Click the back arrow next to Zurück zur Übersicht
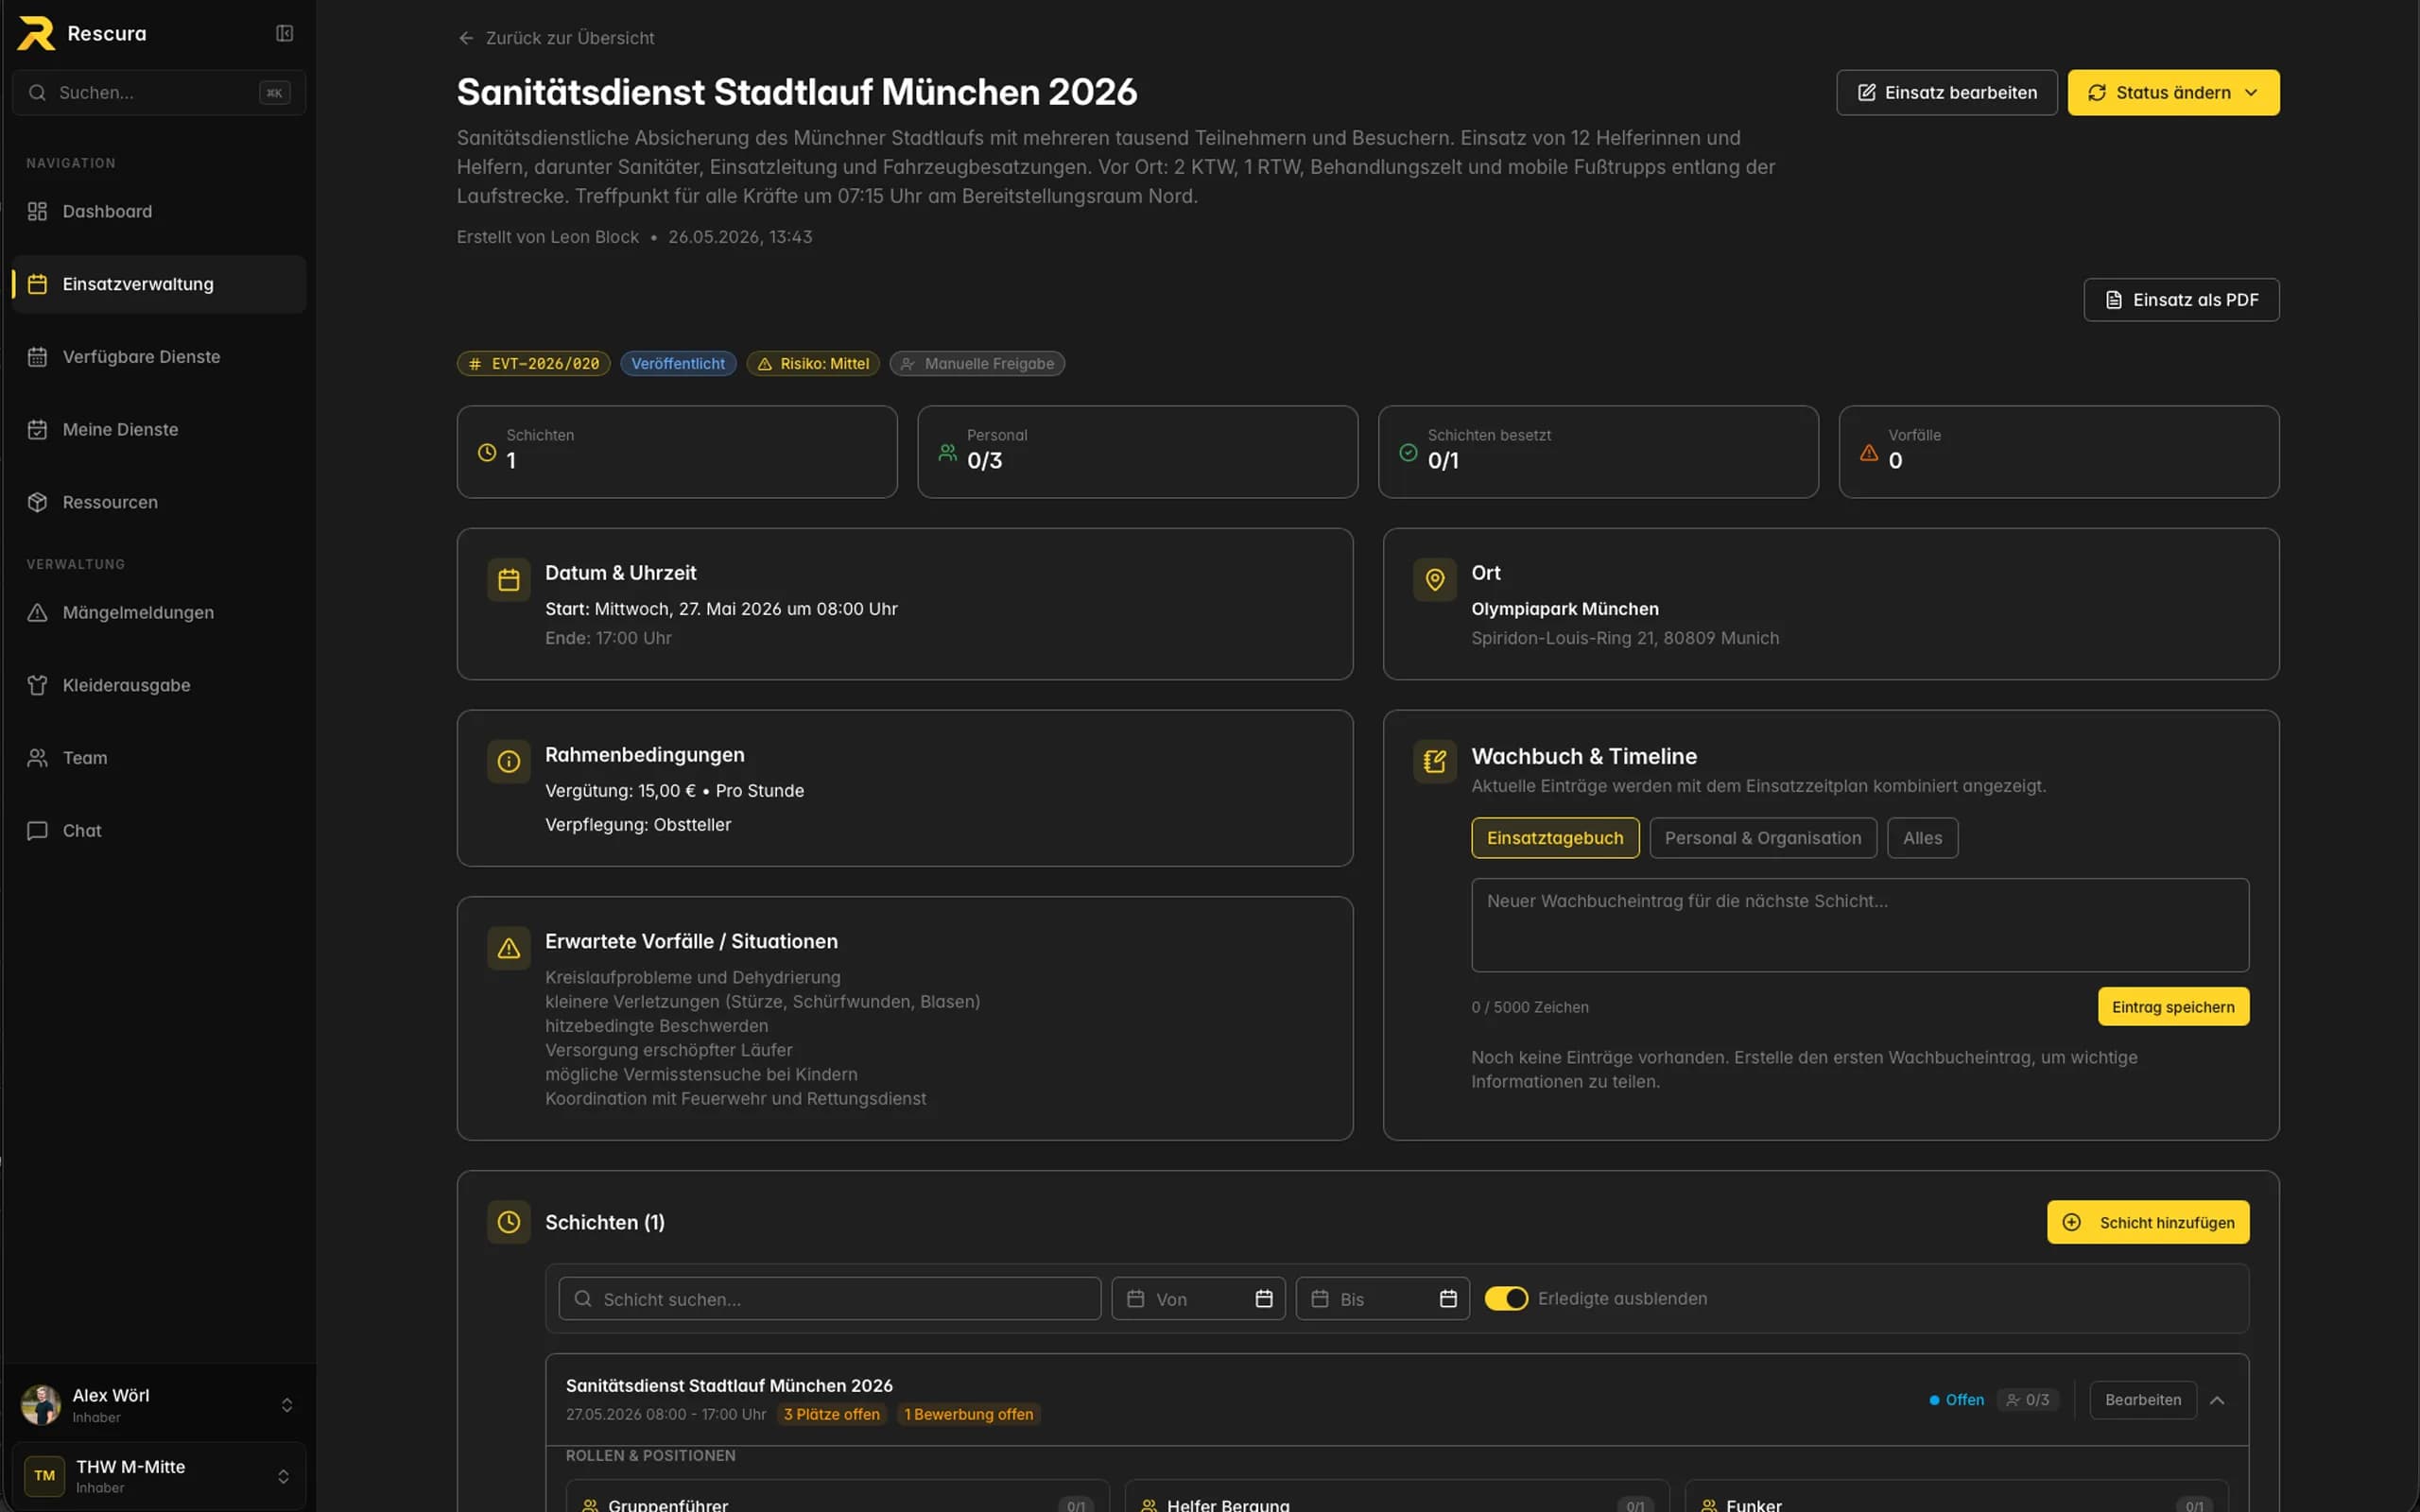Image resolution: width=2420 pixels, height=1512 pixels. (465, 38)
